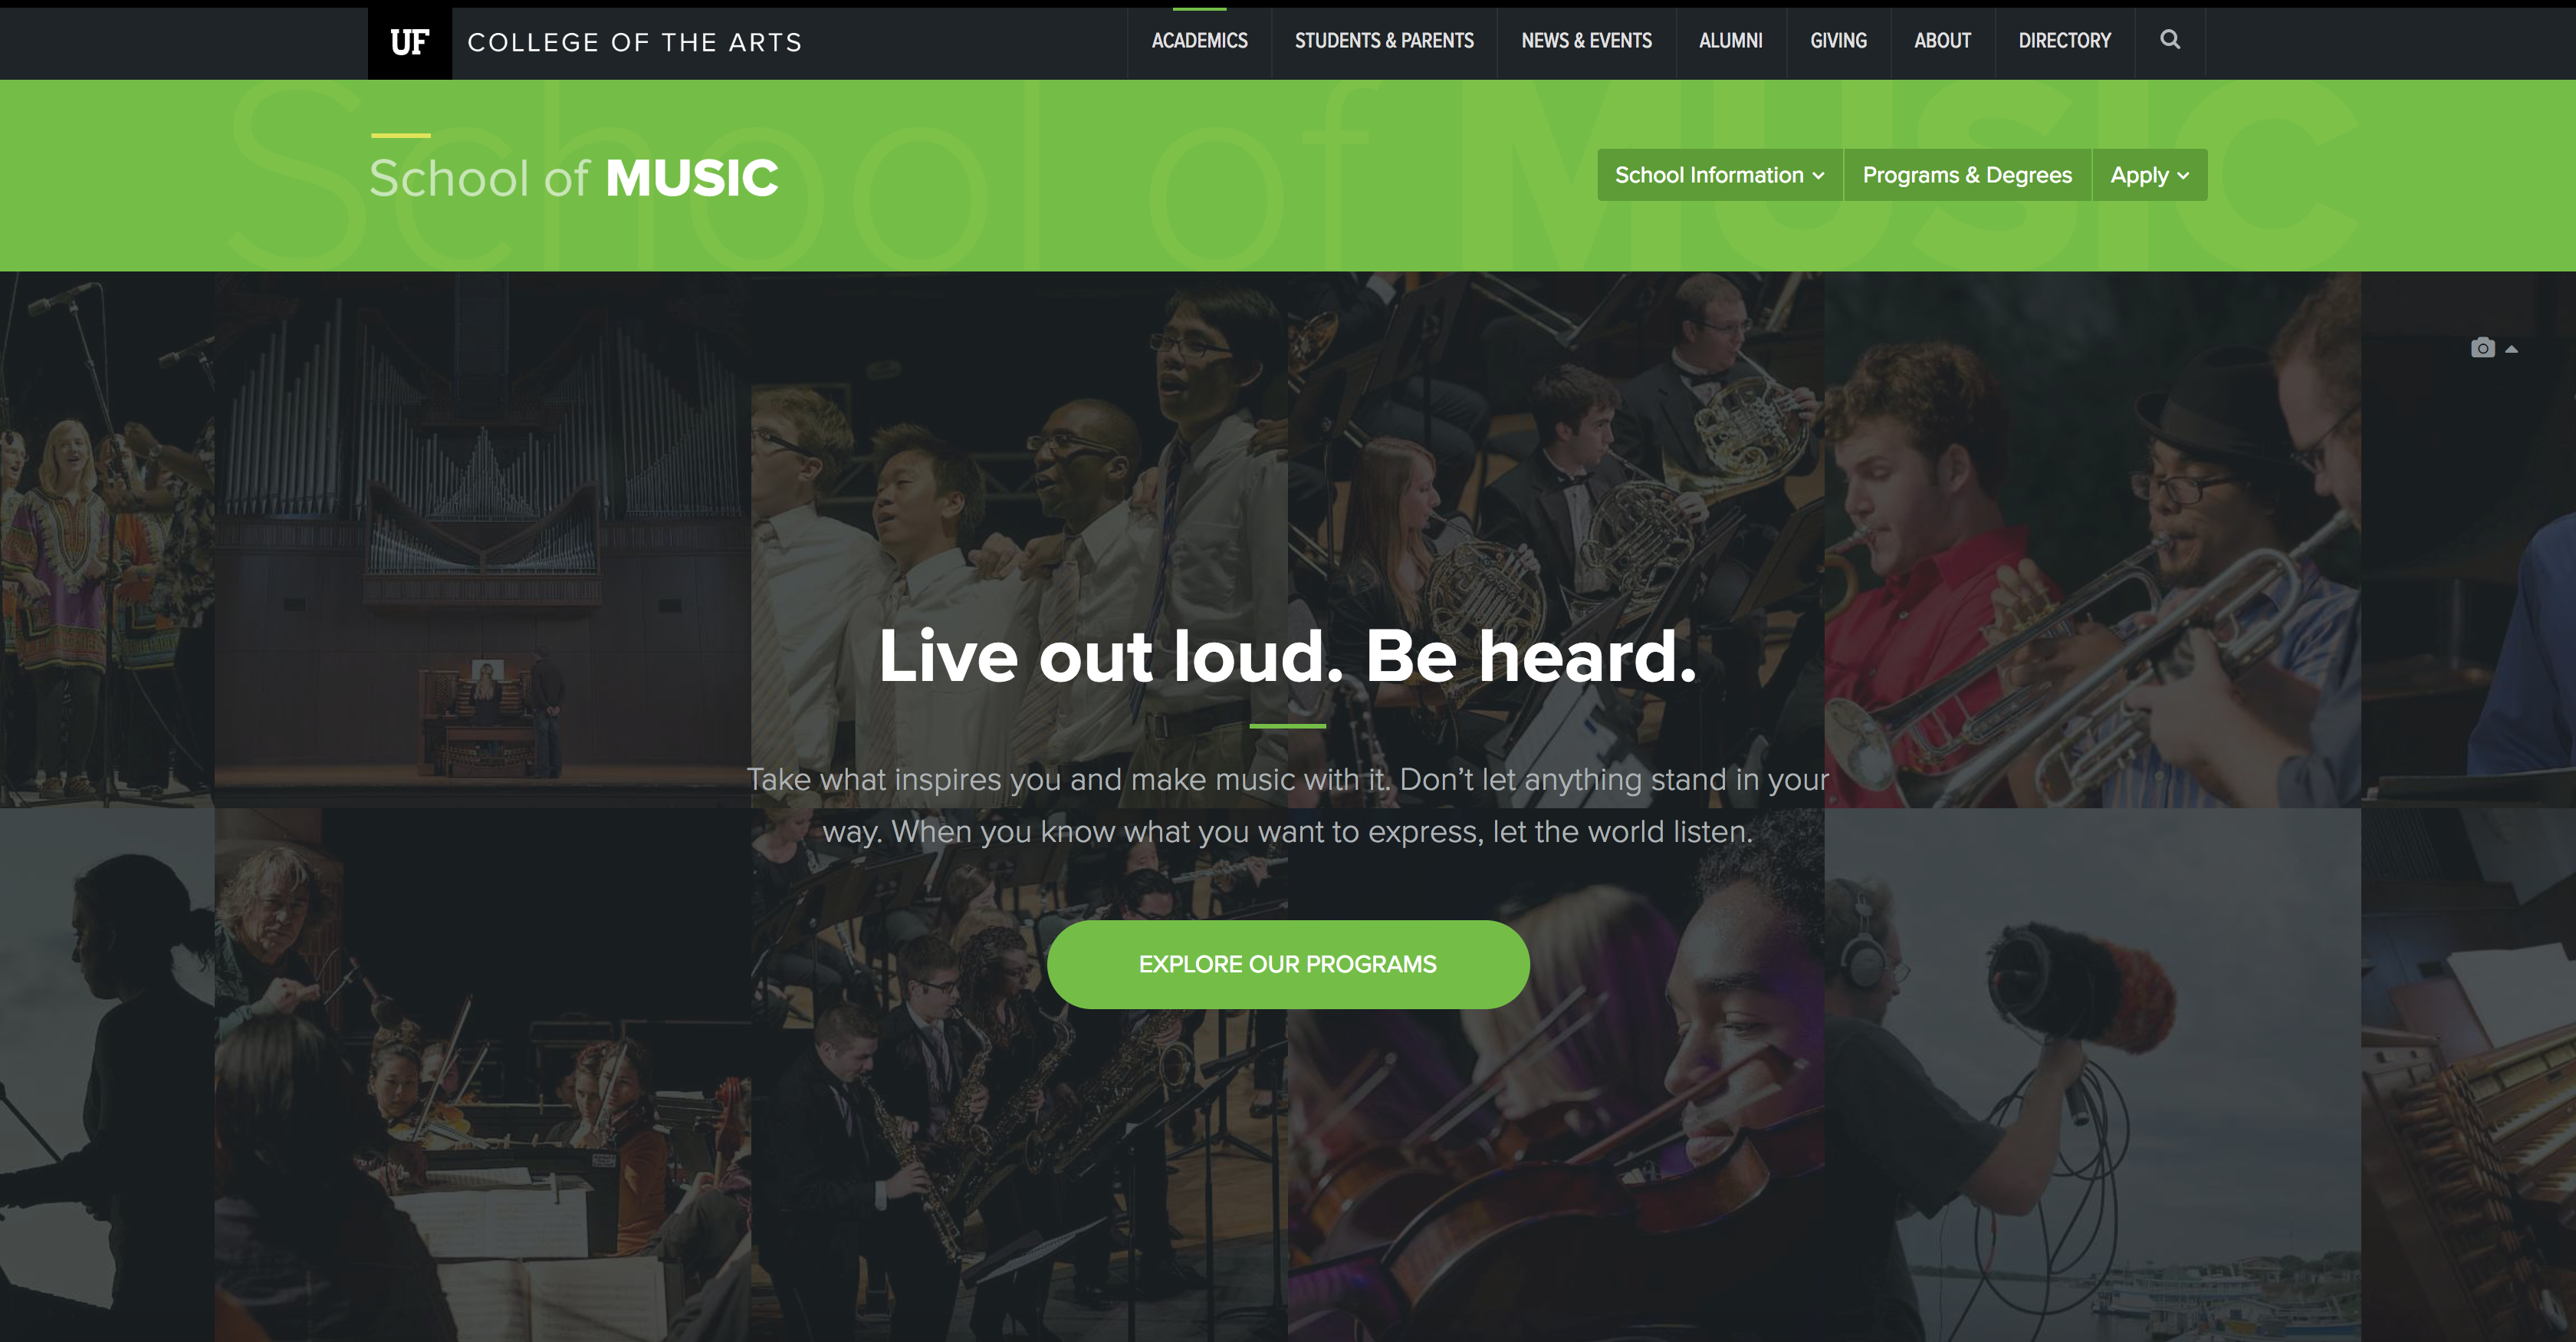Open News & Events menu item

pos(1586,41)
